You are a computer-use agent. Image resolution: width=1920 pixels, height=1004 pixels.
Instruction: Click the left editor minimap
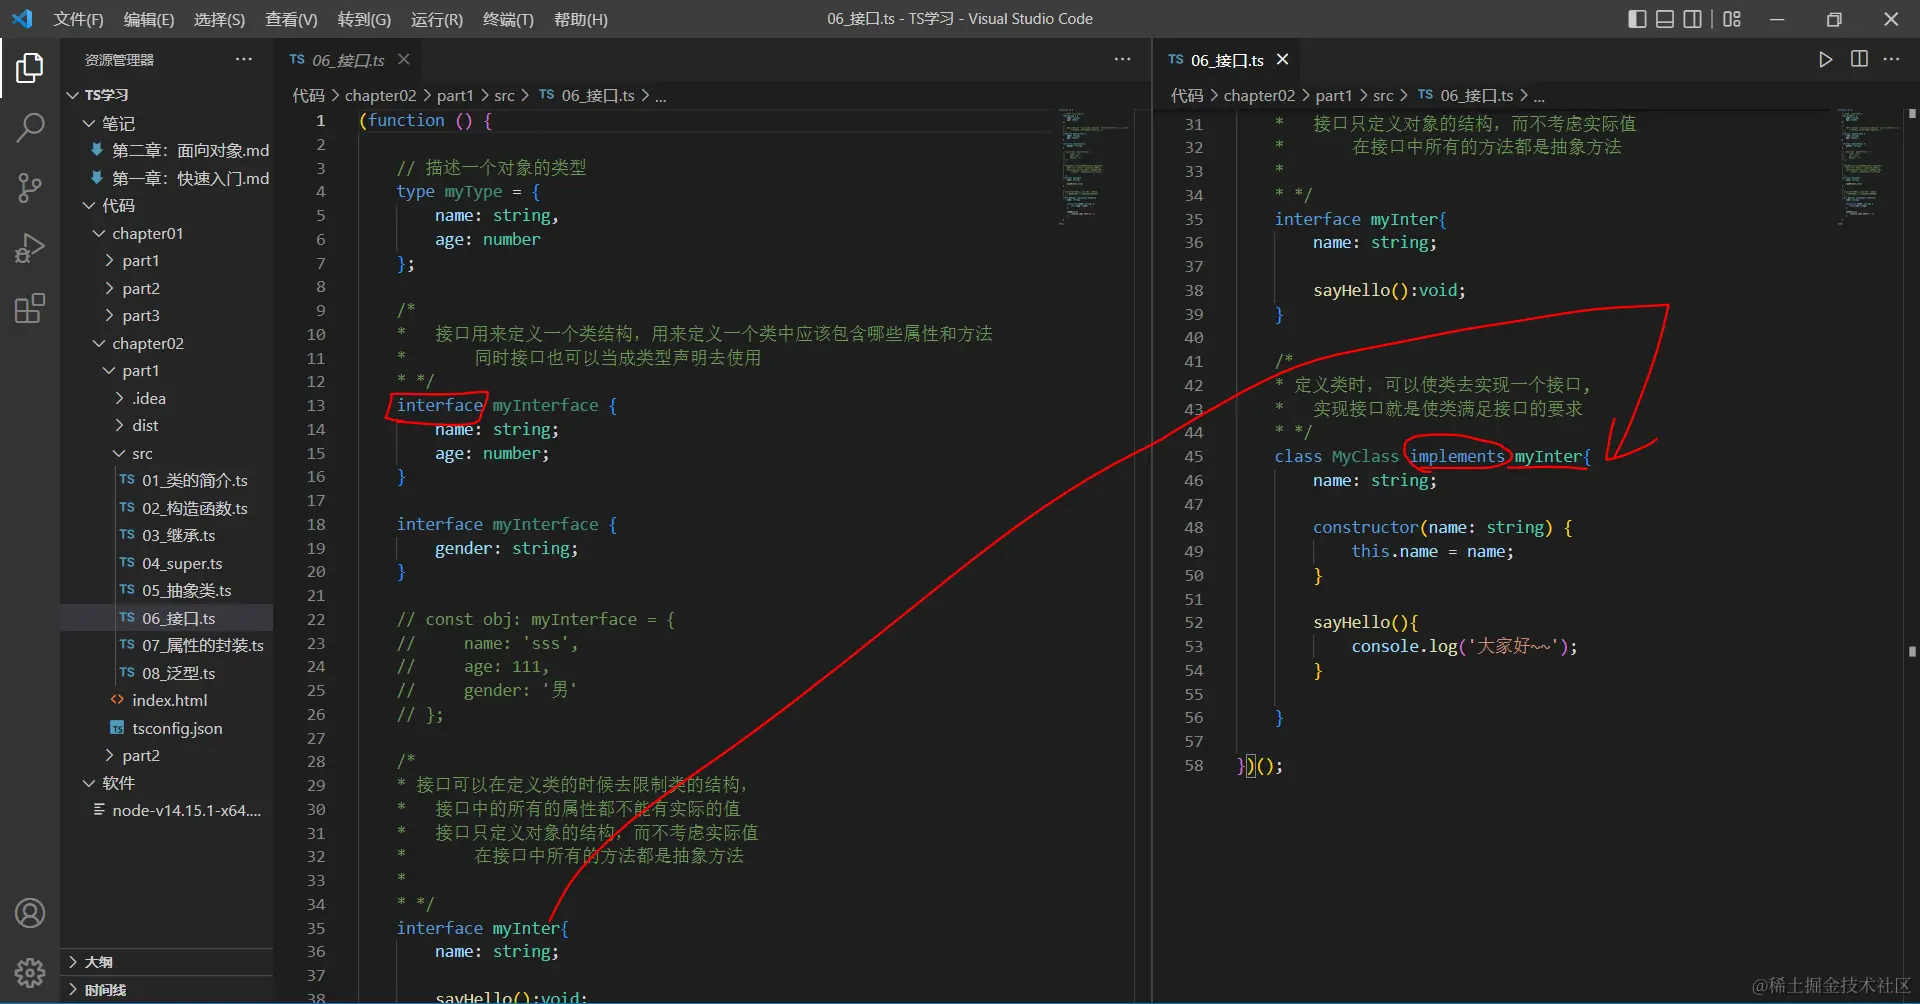pyautogui.click(x=1096, y=165)
